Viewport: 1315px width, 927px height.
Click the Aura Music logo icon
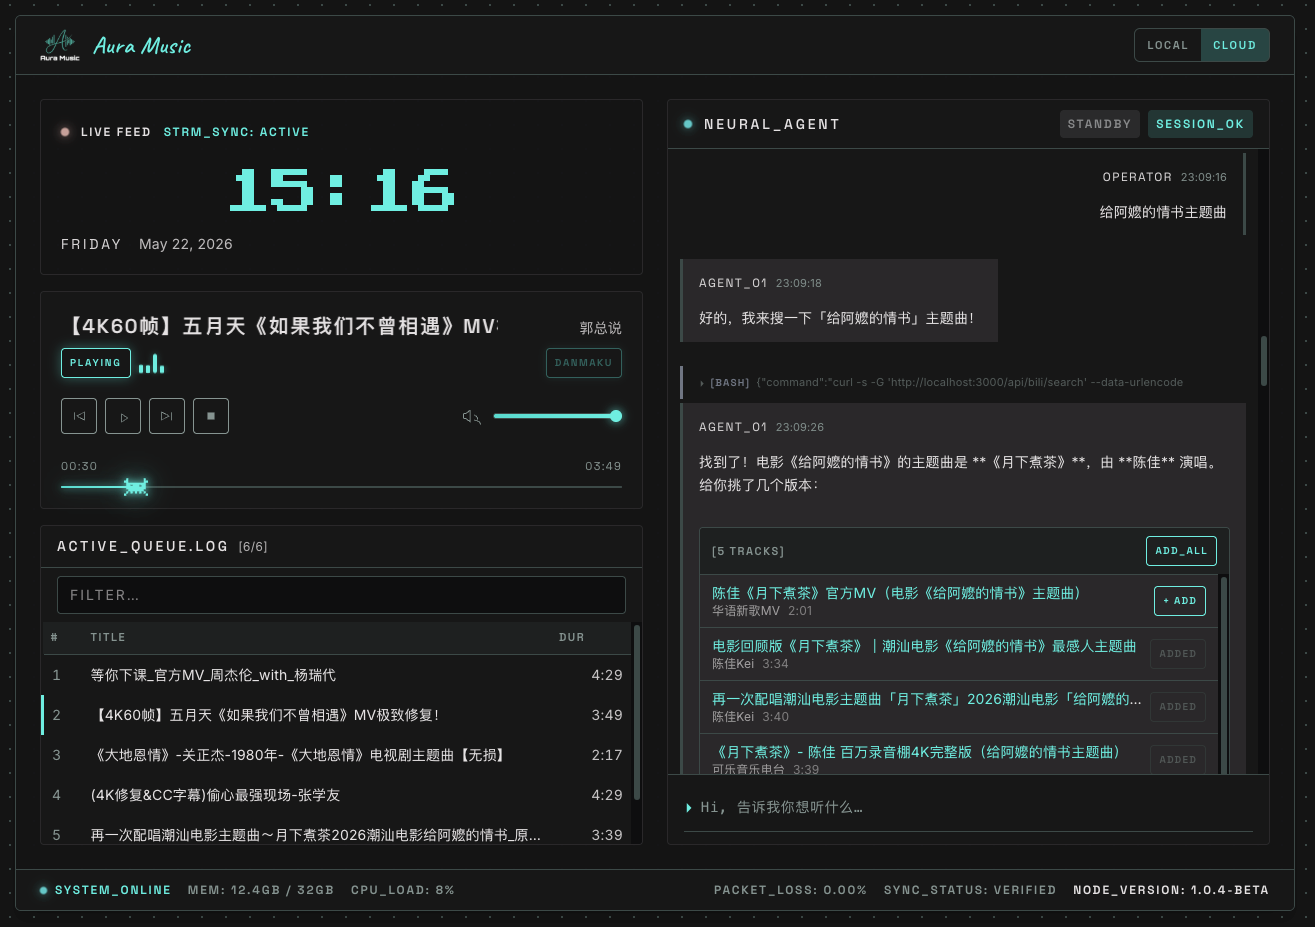[x=60, y=45]
